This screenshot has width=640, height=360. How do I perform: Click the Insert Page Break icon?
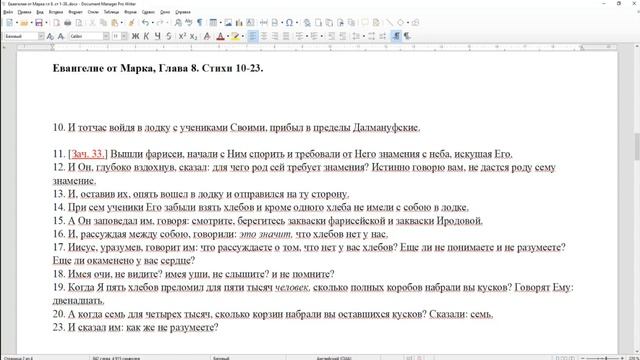pyautogui.click(x=264, y=23)
